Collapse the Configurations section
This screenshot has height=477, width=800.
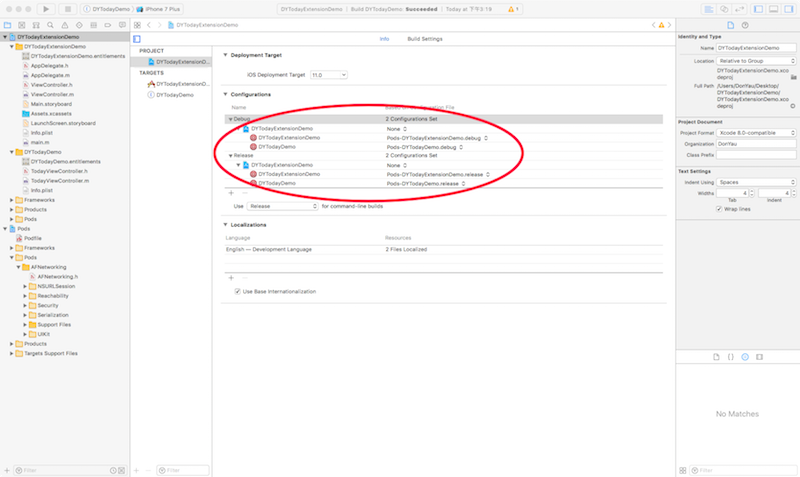[225, 94]
